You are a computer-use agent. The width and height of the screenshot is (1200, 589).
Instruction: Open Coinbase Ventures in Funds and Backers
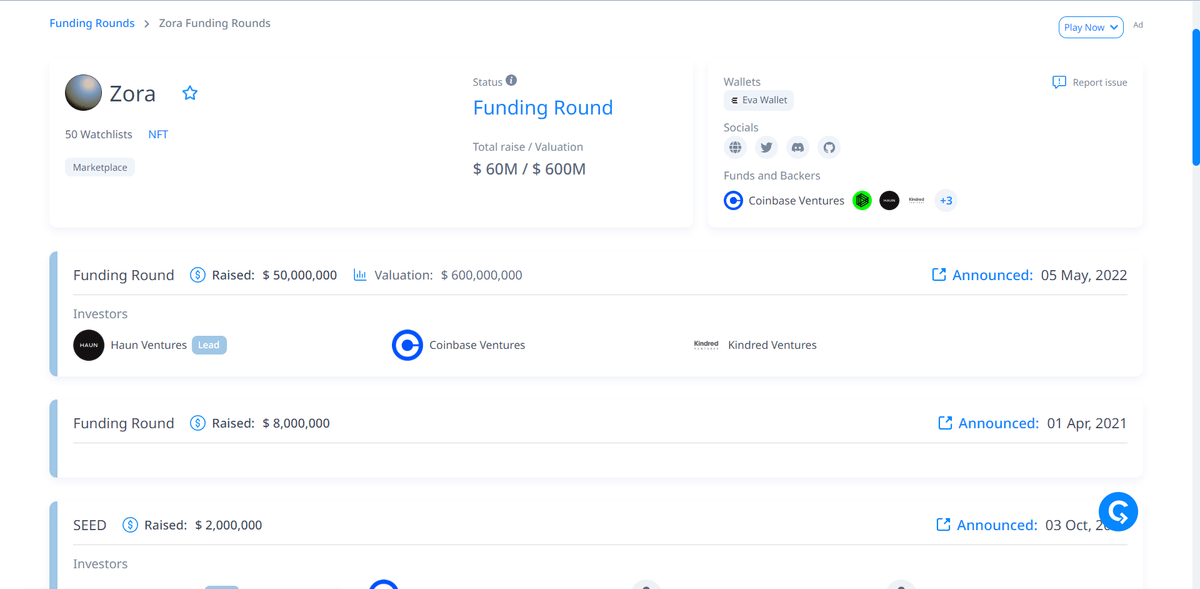785,201
